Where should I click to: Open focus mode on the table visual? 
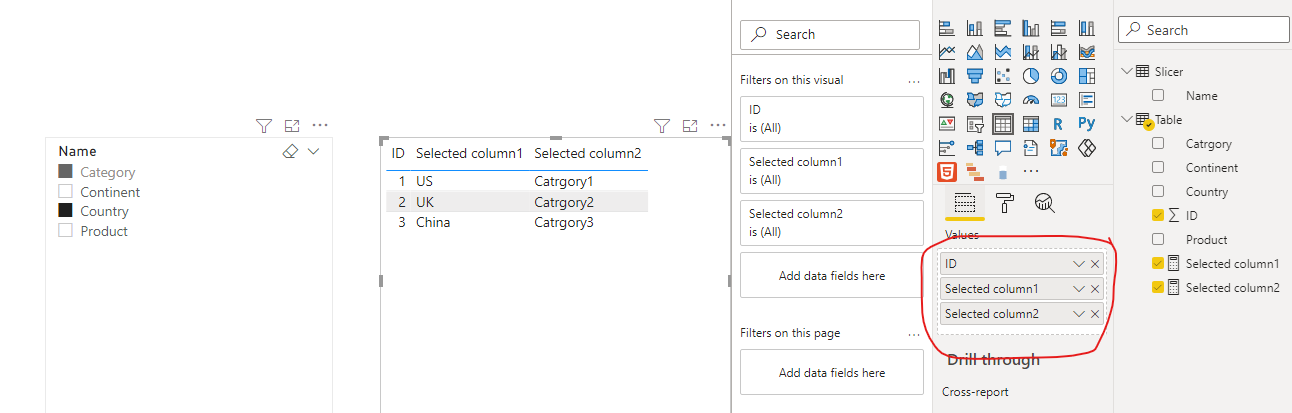pos(689,125)
